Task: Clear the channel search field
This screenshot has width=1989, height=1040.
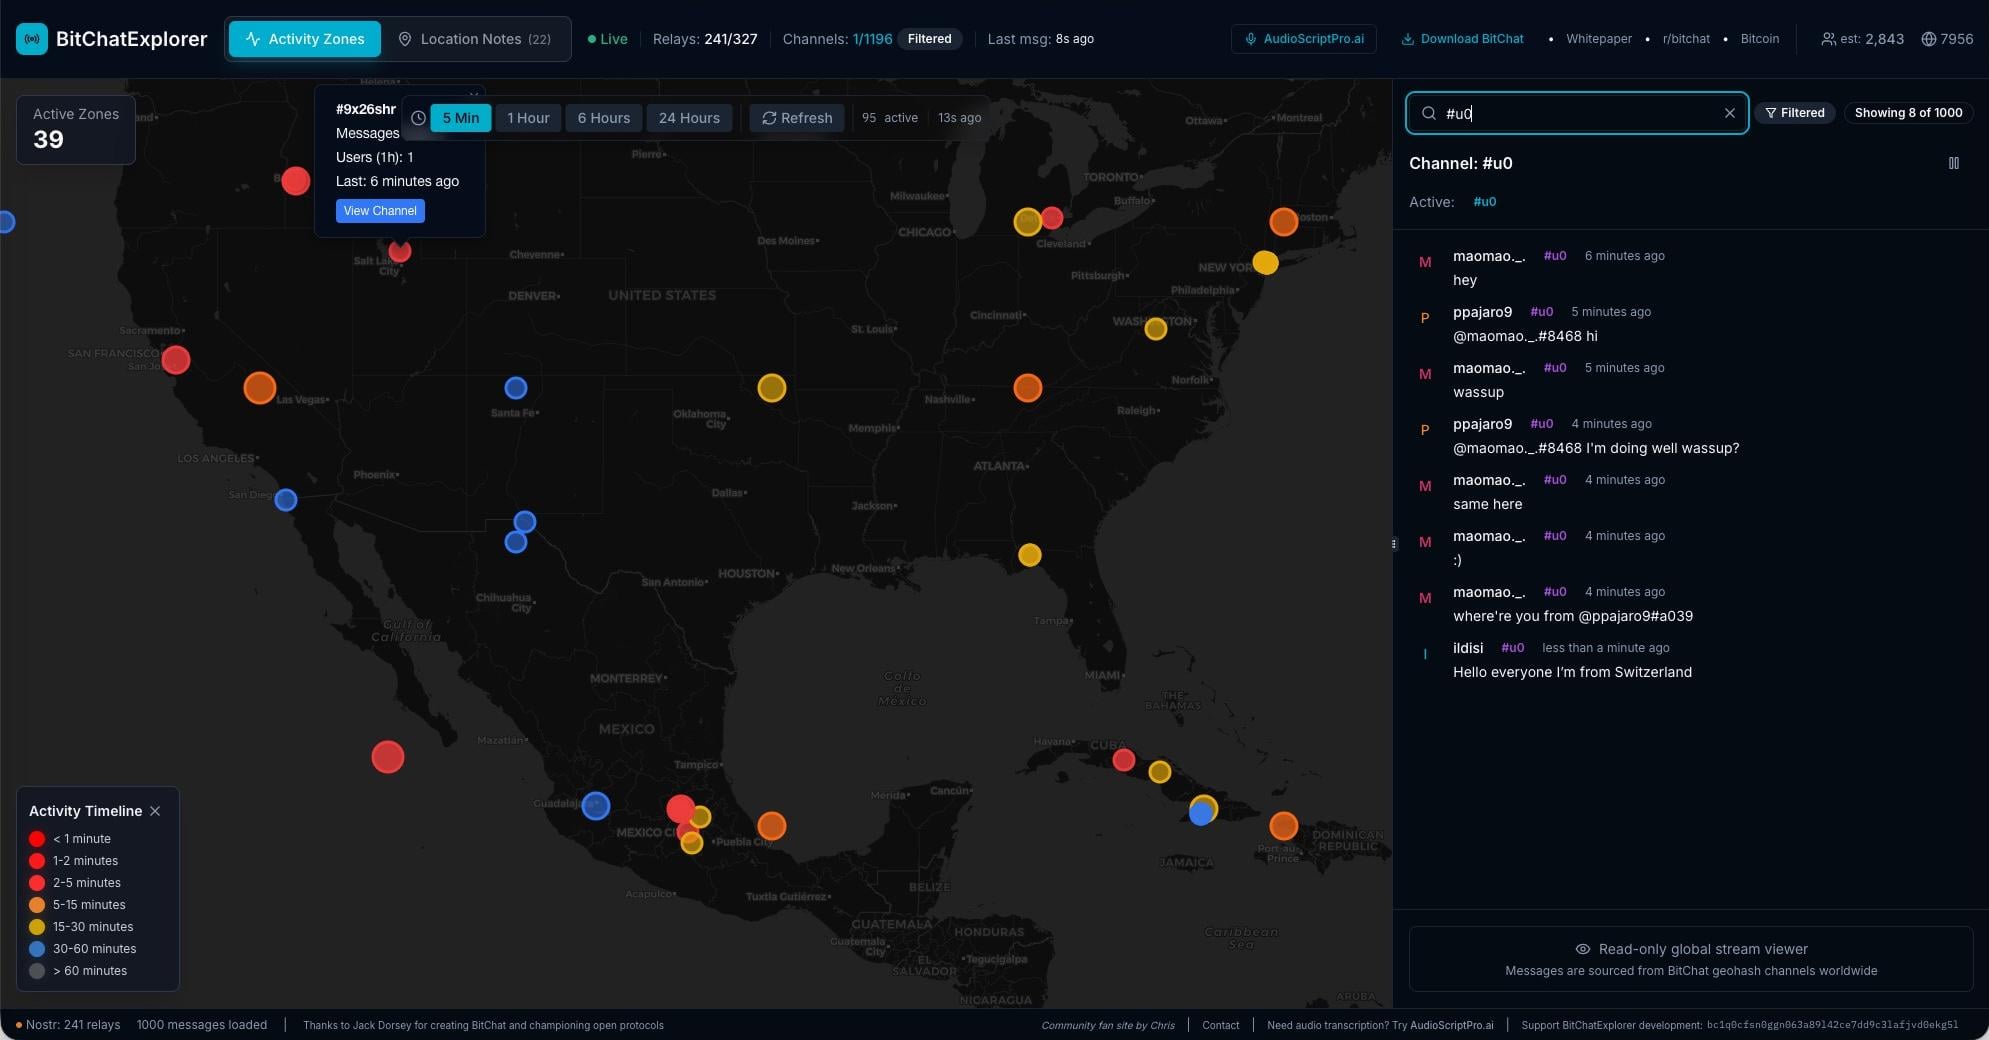Action: [x=1729, y=113]
